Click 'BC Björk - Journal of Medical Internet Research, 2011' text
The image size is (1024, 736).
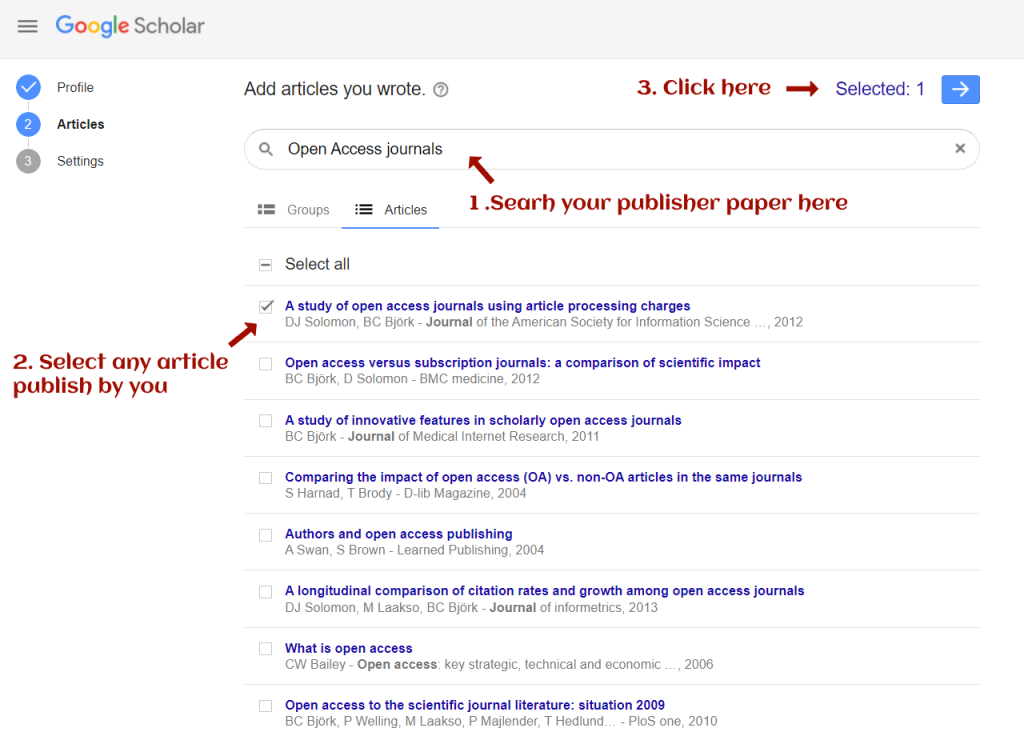pyautogui.click(x=442, y=436)
